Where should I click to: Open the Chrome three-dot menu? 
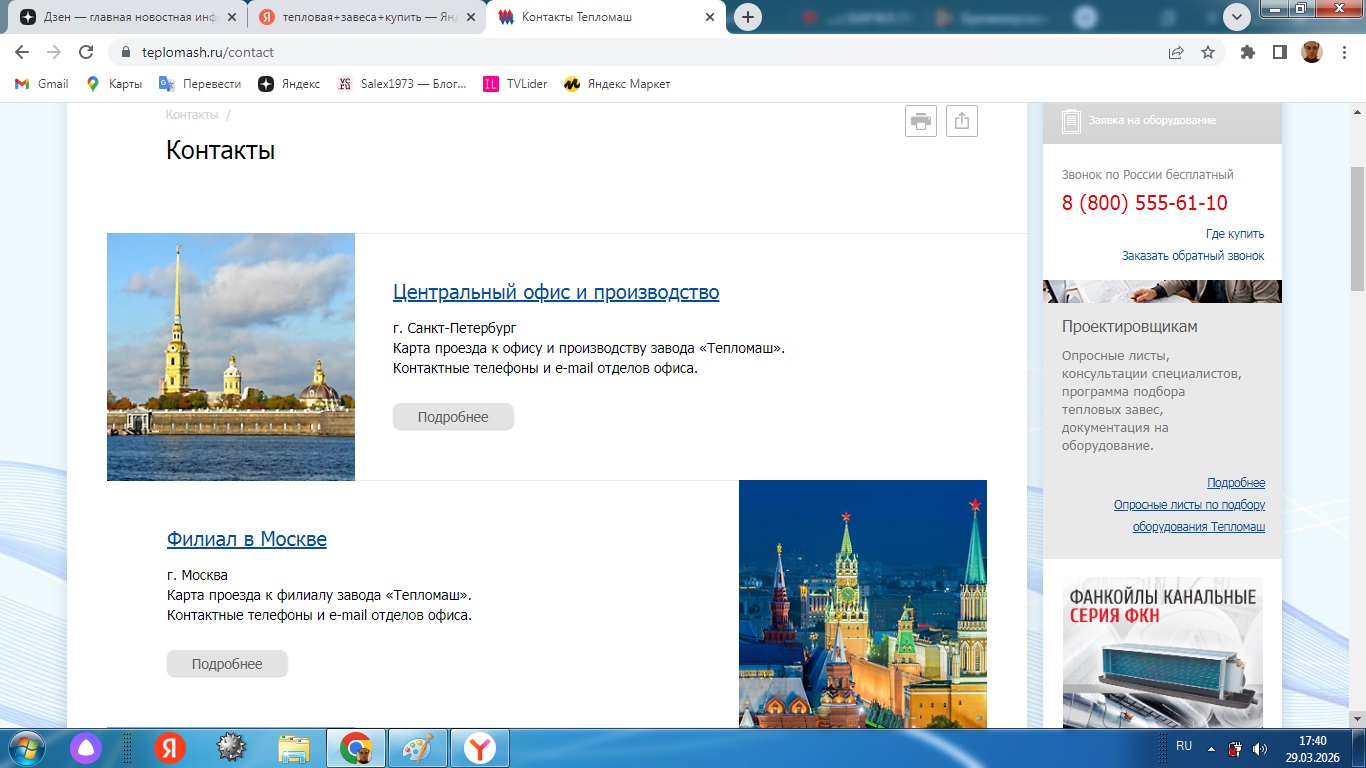pyautogui.click(x=1344, y=52)
